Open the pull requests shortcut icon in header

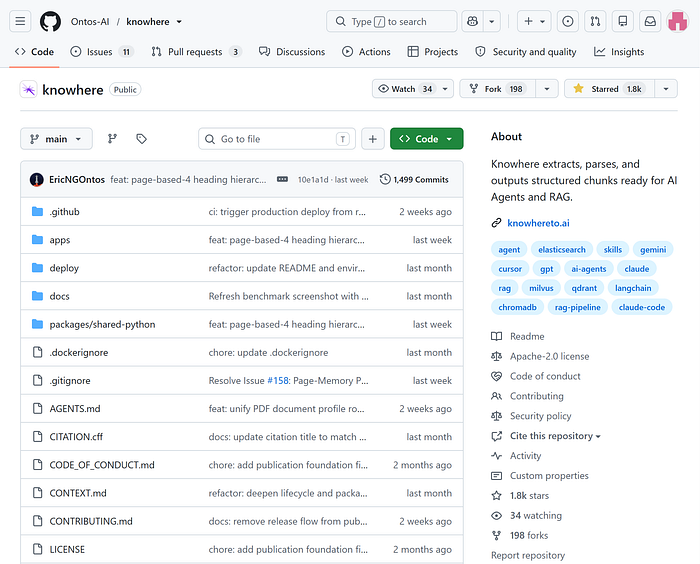click(595, 21)
